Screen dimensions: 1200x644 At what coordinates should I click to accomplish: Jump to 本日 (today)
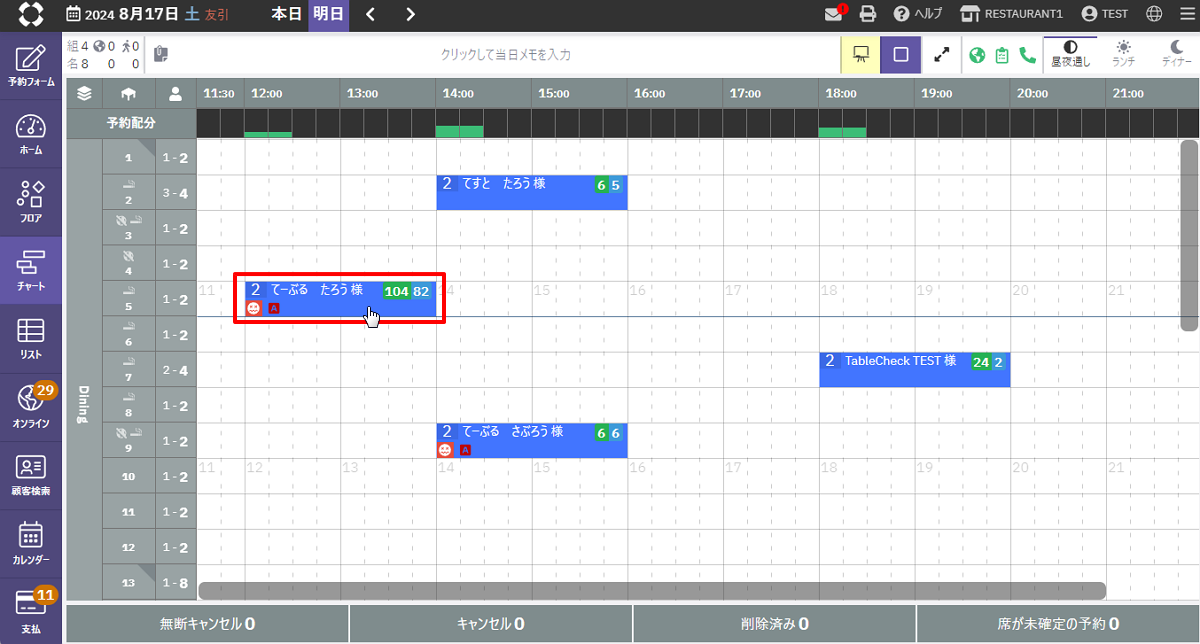287,14
